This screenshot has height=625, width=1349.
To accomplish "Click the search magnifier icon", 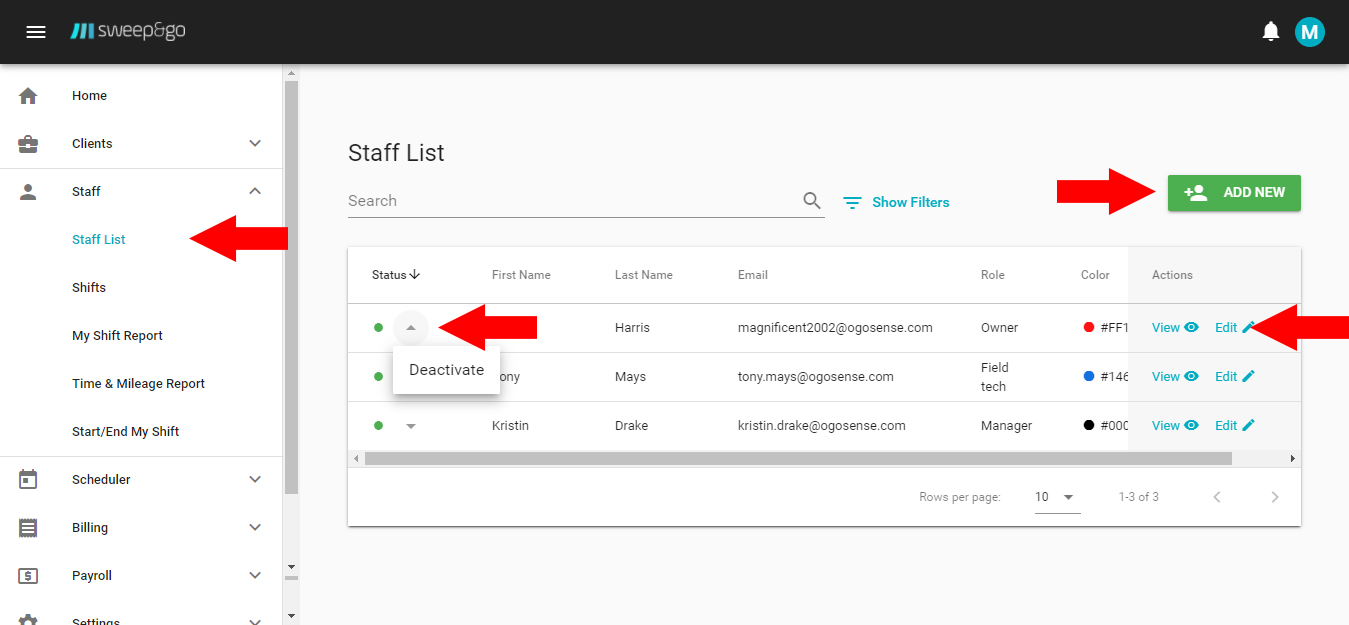I will (x=811, y=200).
